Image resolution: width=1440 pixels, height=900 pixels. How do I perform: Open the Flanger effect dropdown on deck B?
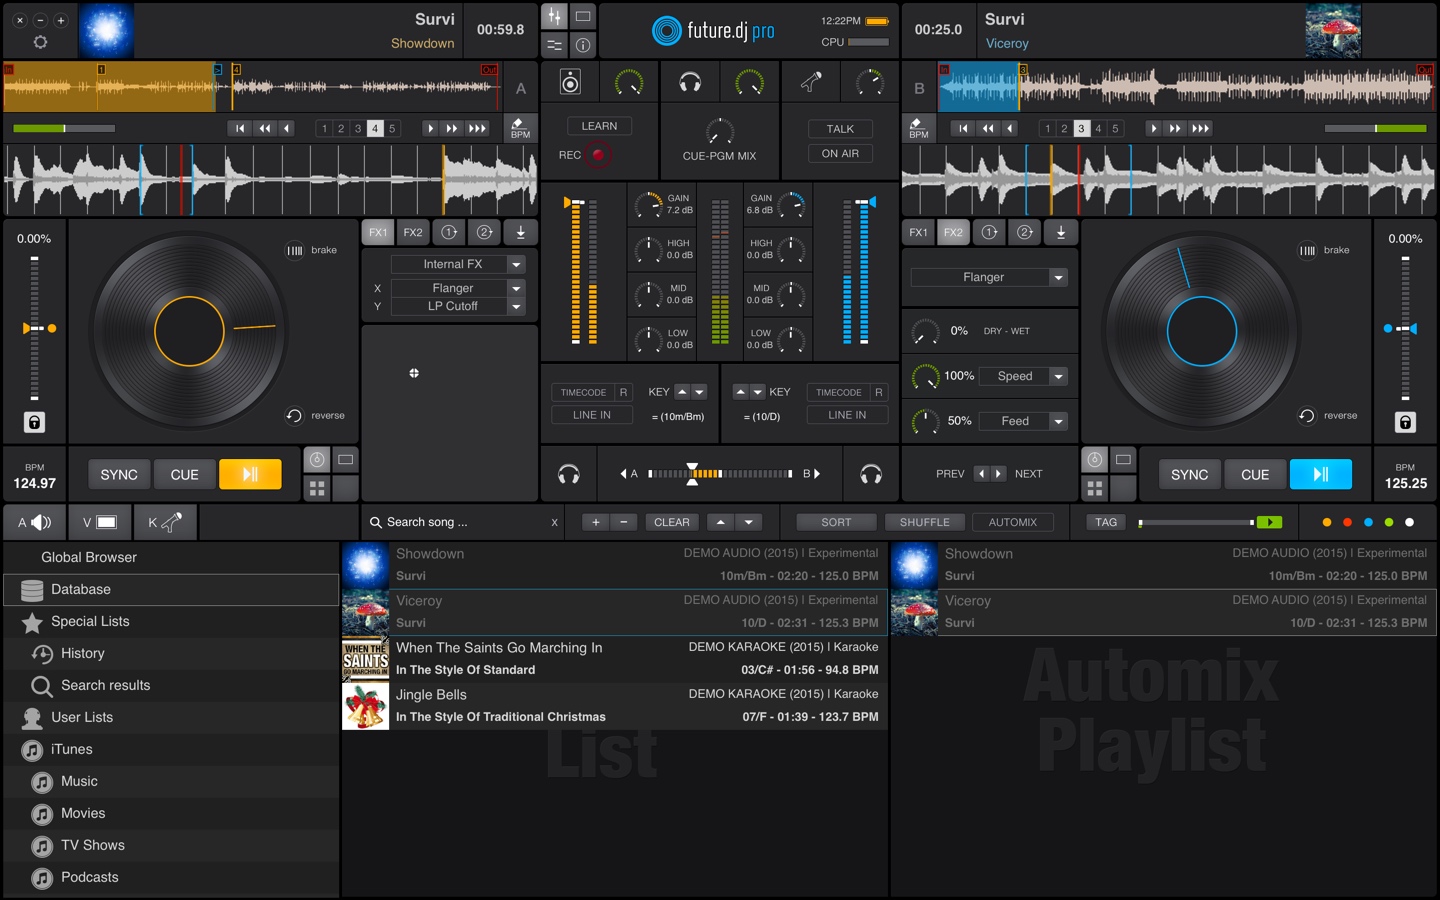point(988,277)
